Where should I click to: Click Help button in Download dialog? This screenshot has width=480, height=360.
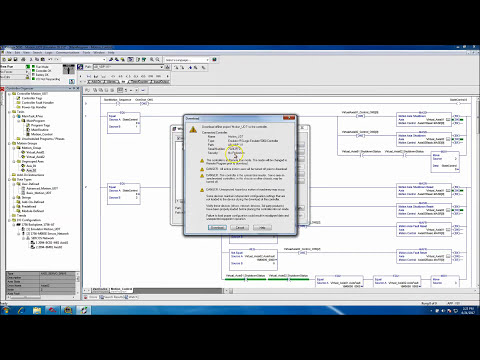pyautogui.click(x=262, y=227)
